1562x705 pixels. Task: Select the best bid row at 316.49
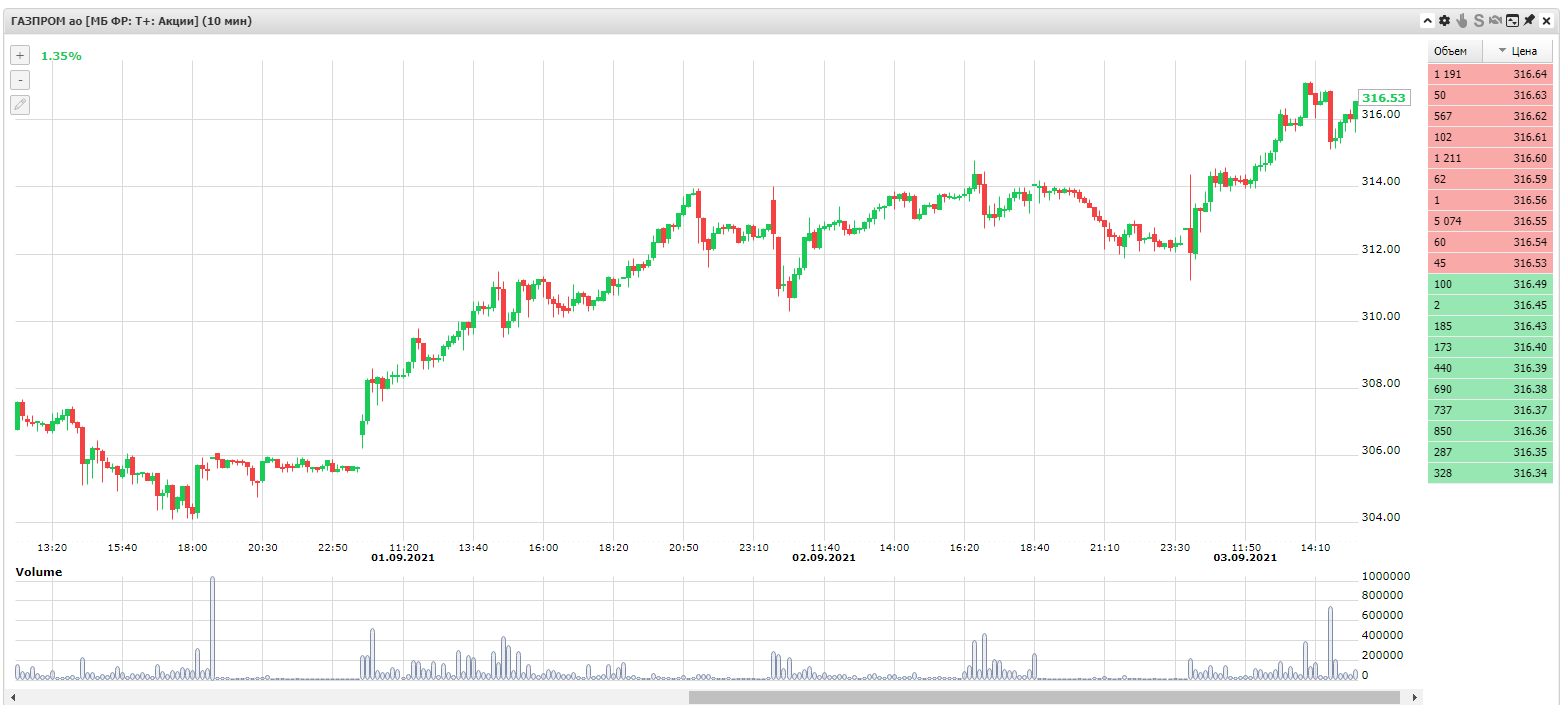tap(1490, 285)
